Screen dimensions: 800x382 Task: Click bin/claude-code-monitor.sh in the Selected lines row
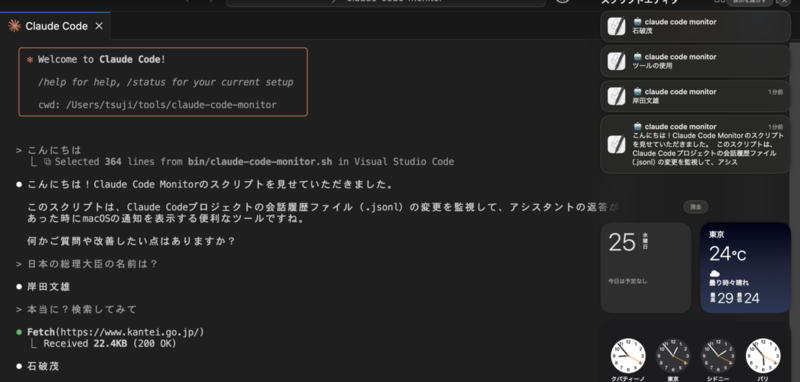click(260, 162)
